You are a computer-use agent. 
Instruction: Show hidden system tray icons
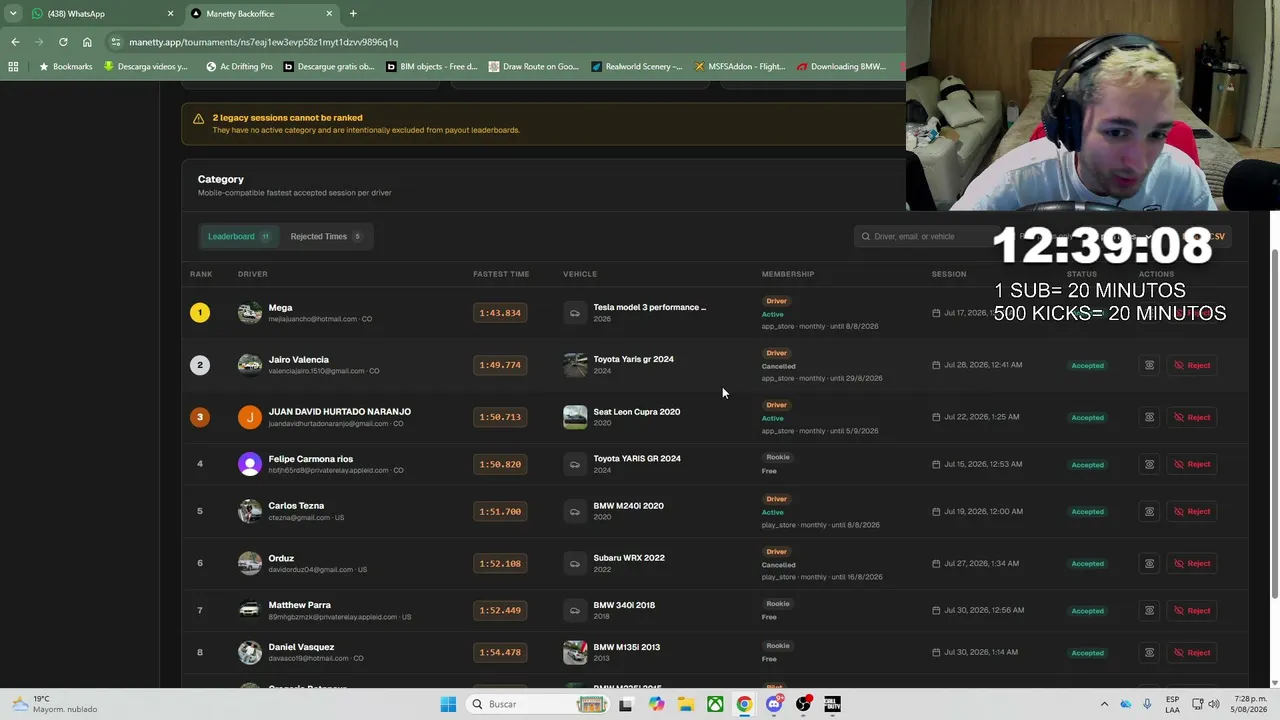[1104, 704]
